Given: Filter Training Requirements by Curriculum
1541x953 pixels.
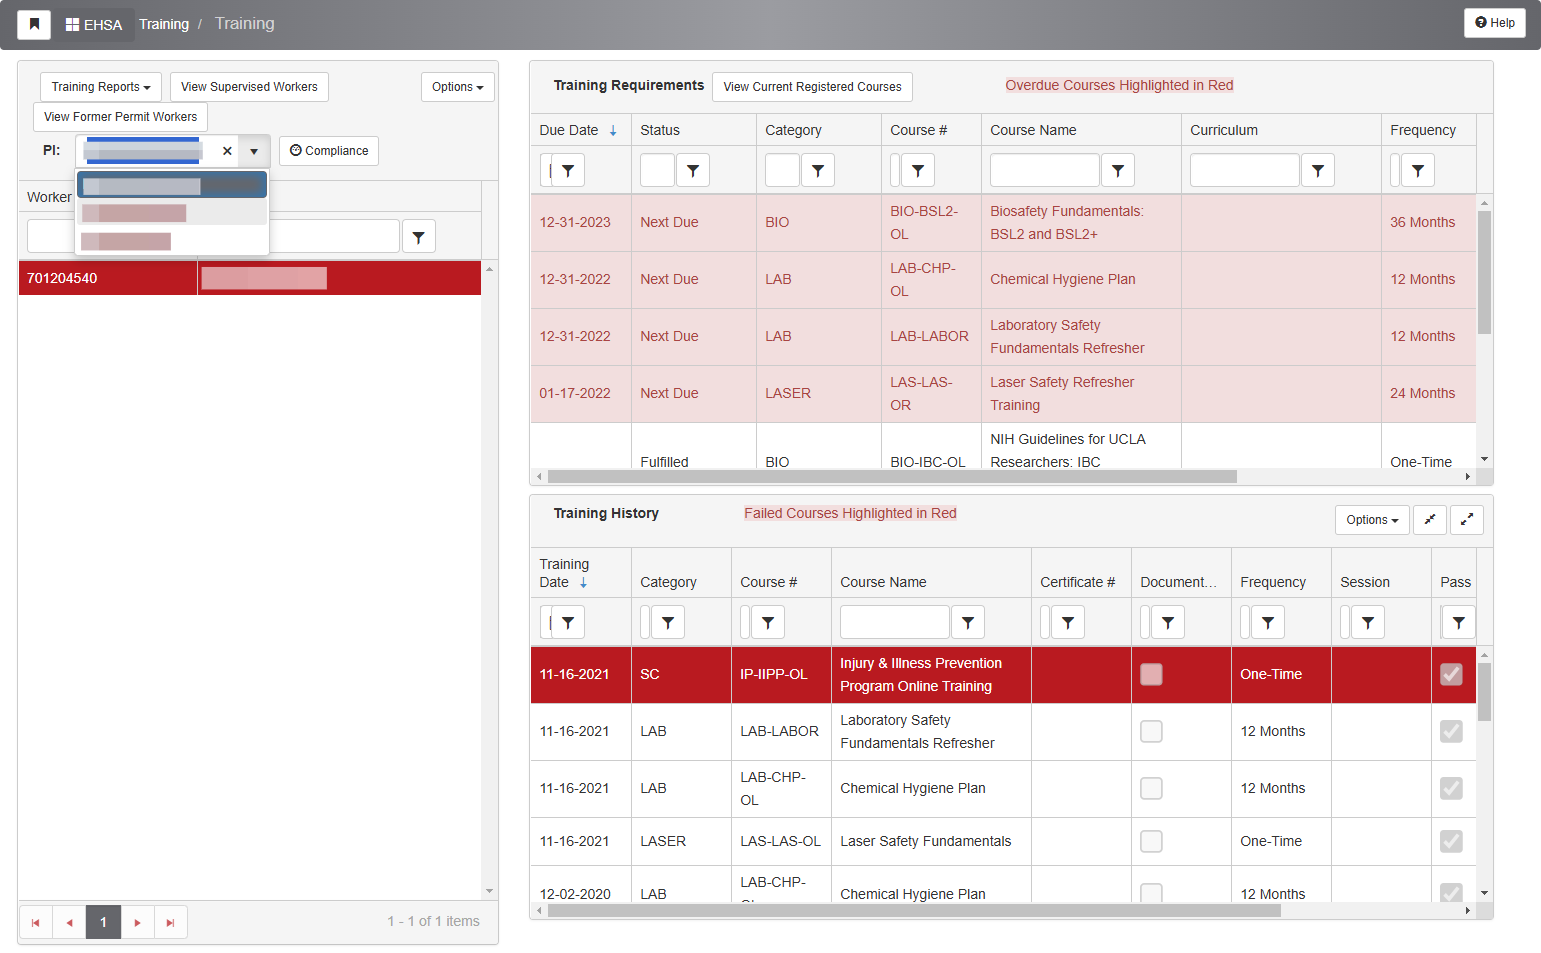Looking at the screenshot, I should pyautogui.click(x=1318, y=170).
